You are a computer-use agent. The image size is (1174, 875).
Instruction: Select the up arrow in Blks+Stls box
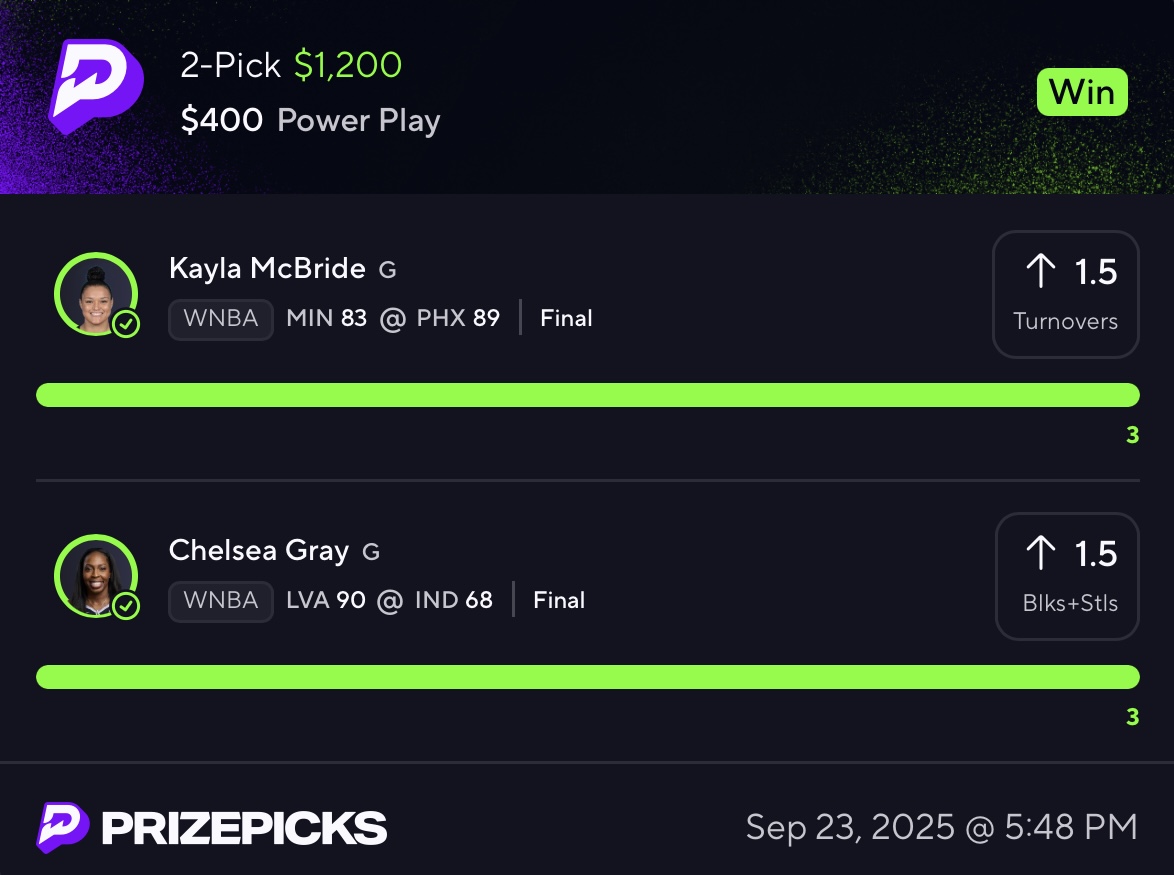(1041, 552)
